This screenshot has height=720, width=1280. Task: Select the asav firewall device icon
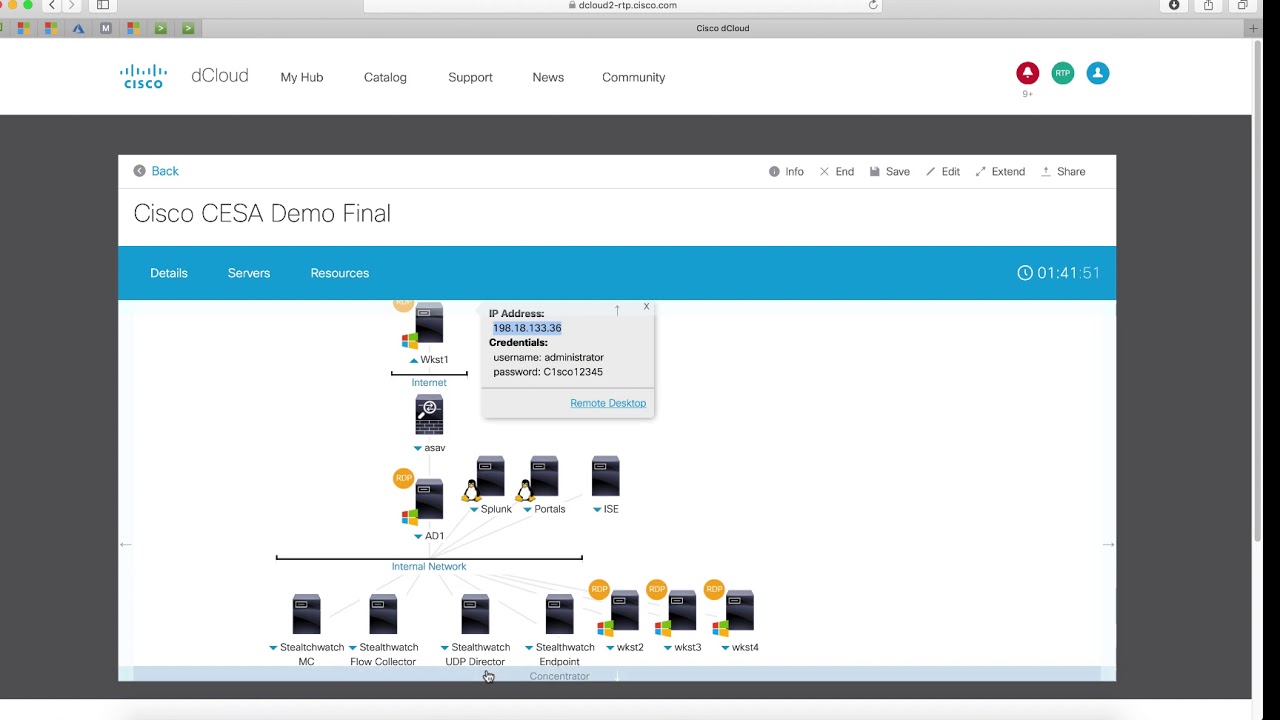[429, 414]
